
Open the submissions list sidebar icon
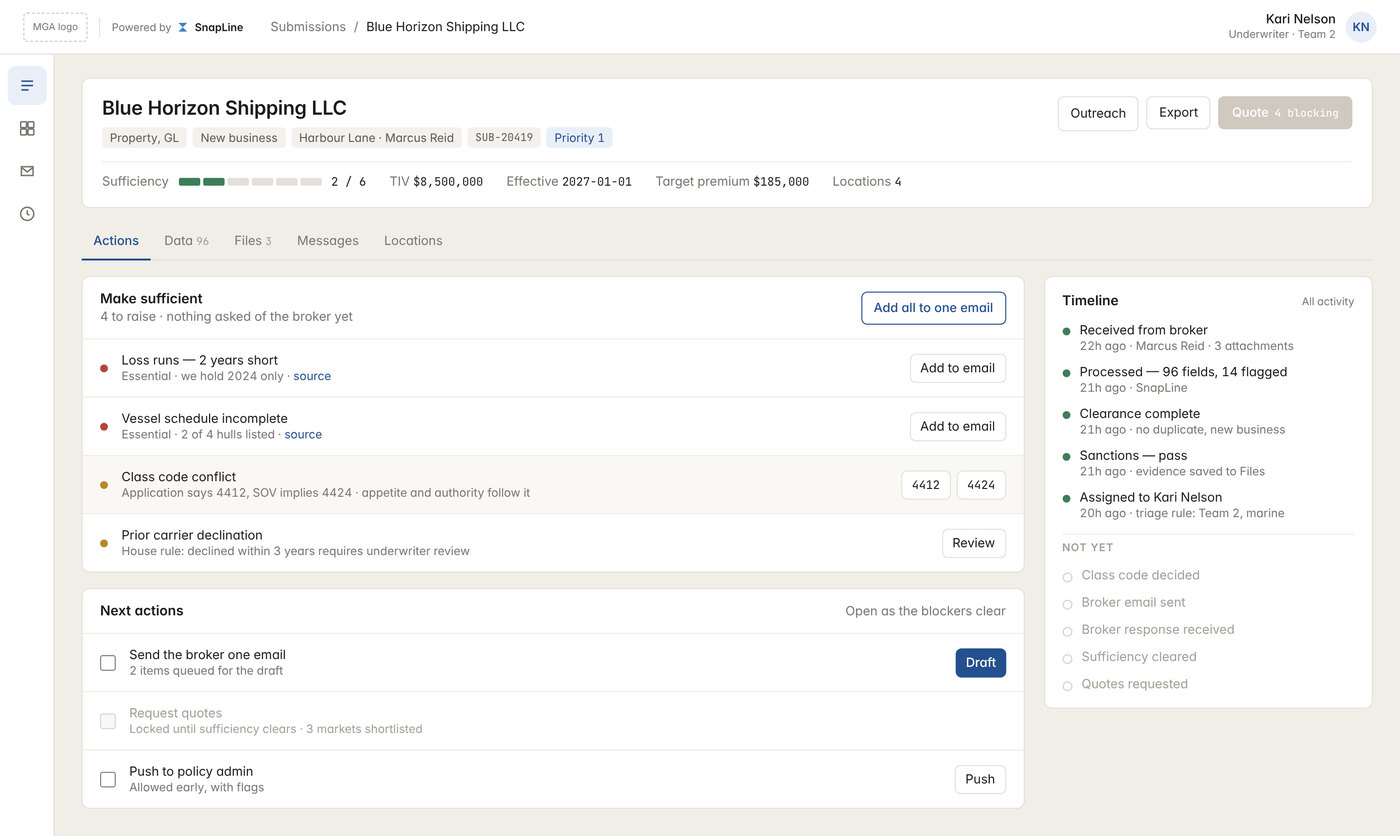(x=27, y=86)
